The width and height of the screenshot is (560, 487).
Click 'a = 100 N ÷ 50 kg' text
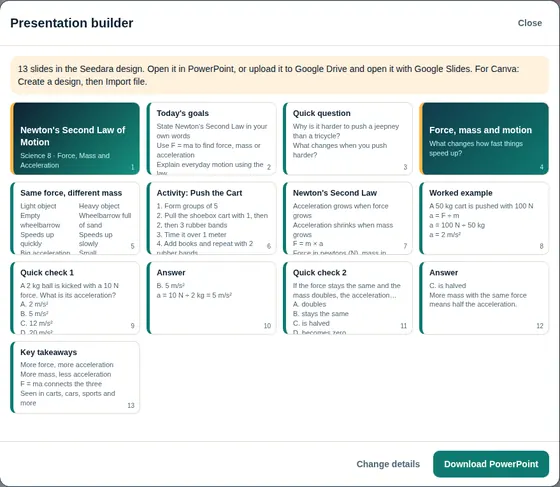(x=457, y=225)
